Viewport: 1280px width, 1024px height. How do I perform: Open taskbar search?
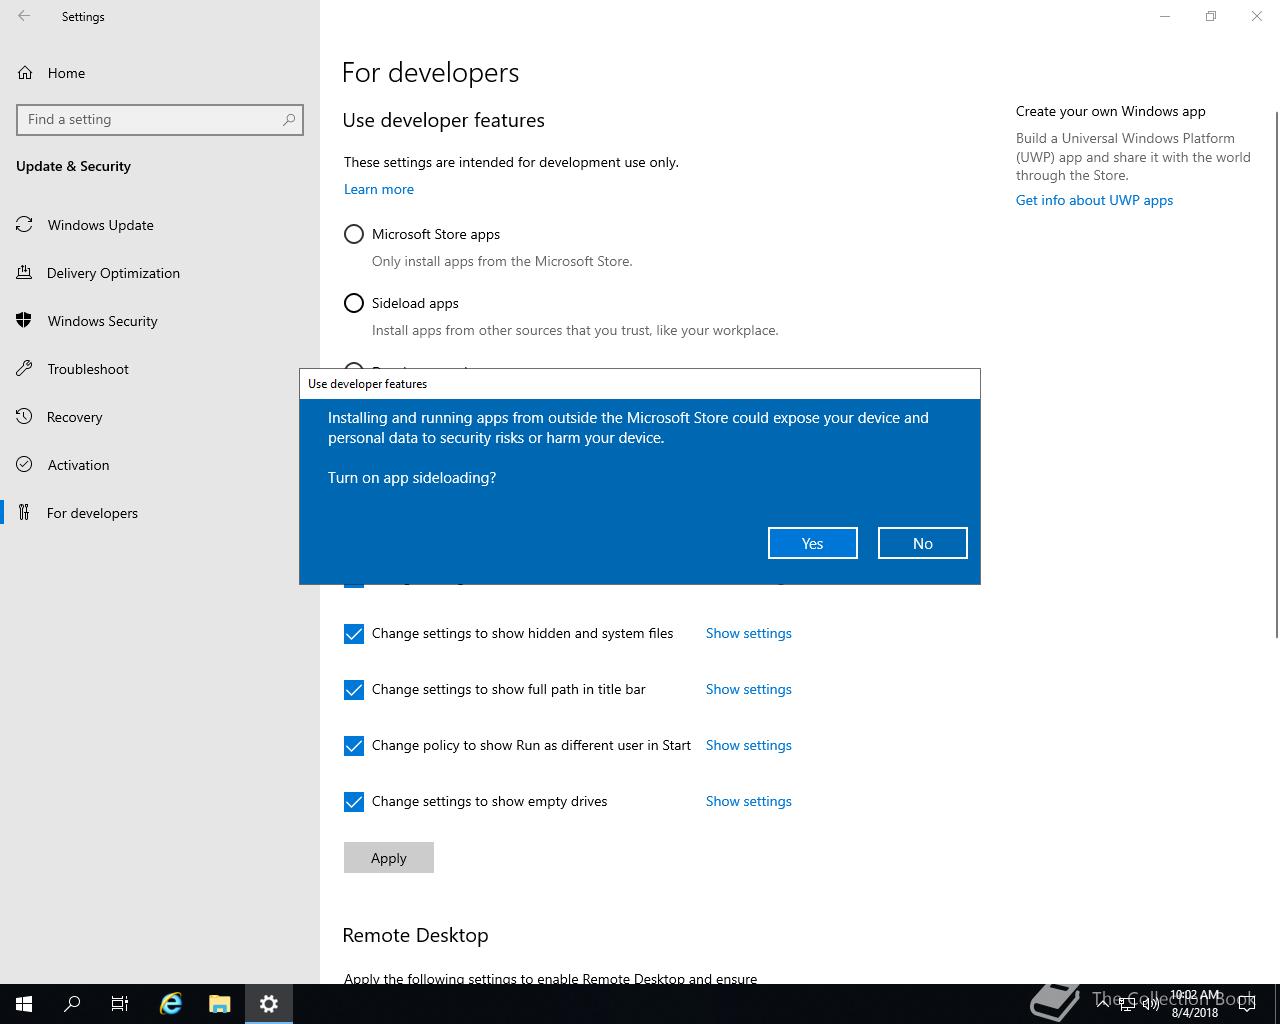point(72,1004)
